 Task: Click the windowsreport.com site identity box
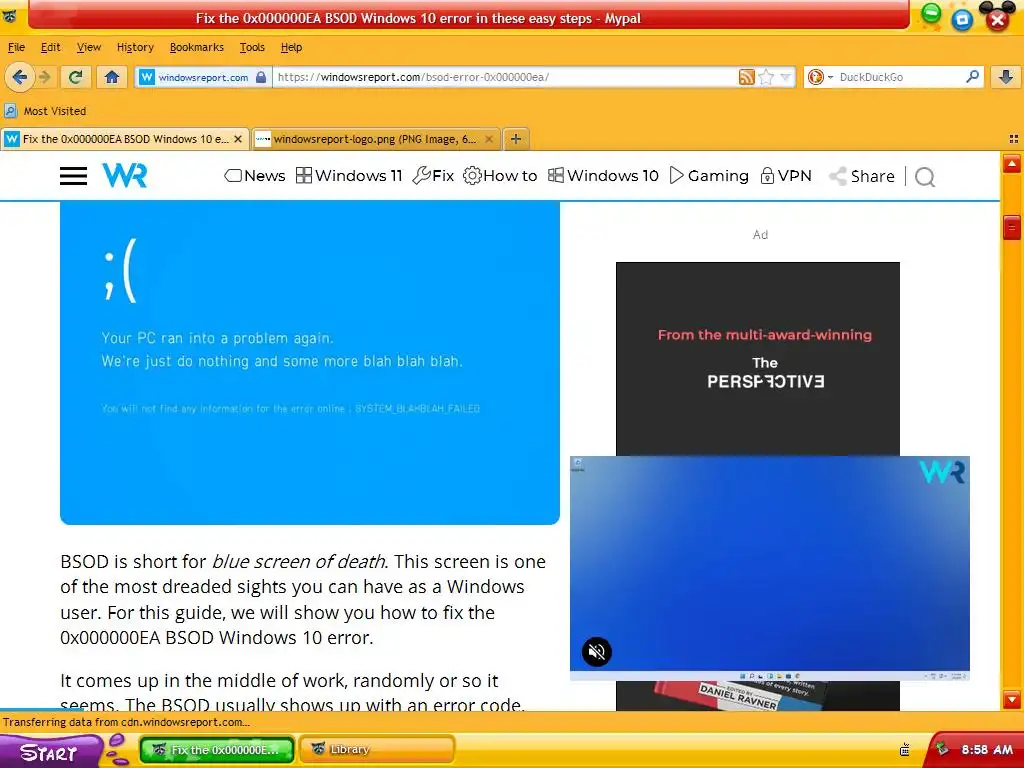tap(203, 77)
